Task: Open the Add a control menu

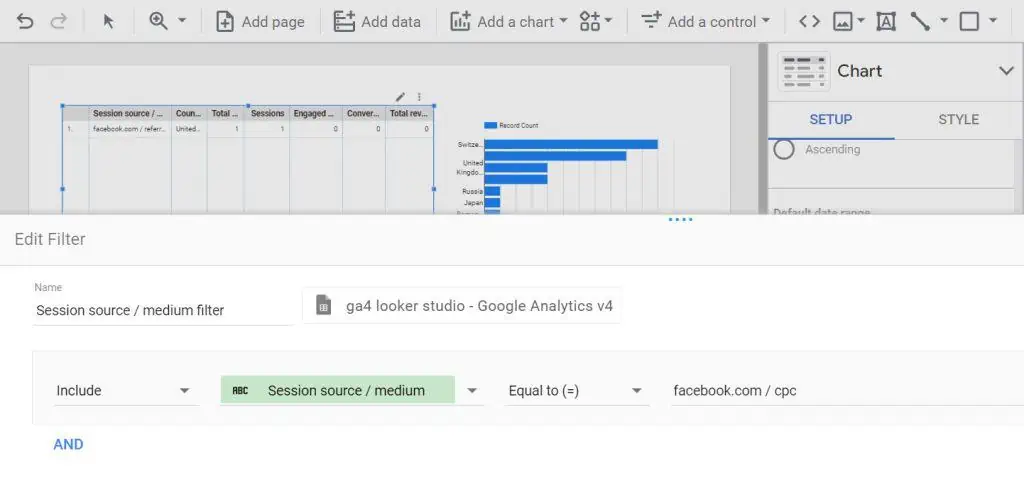Action: (705, 21)
